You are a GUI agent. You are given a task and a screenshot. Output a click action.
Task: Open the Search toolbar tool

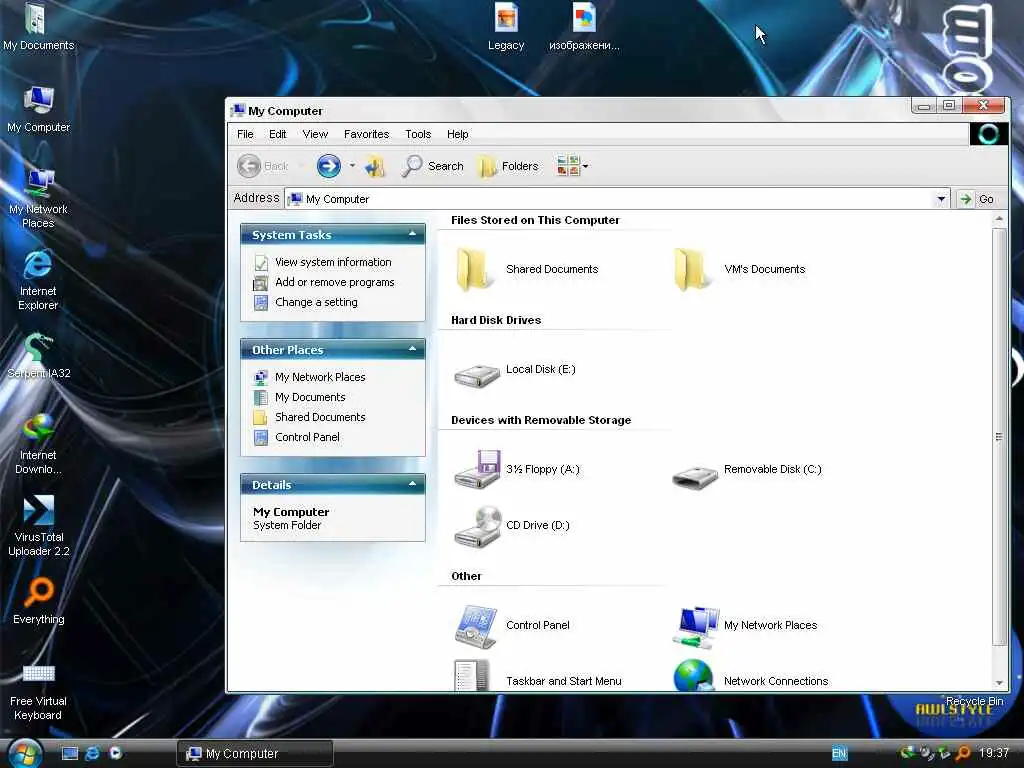click(432, 166)
